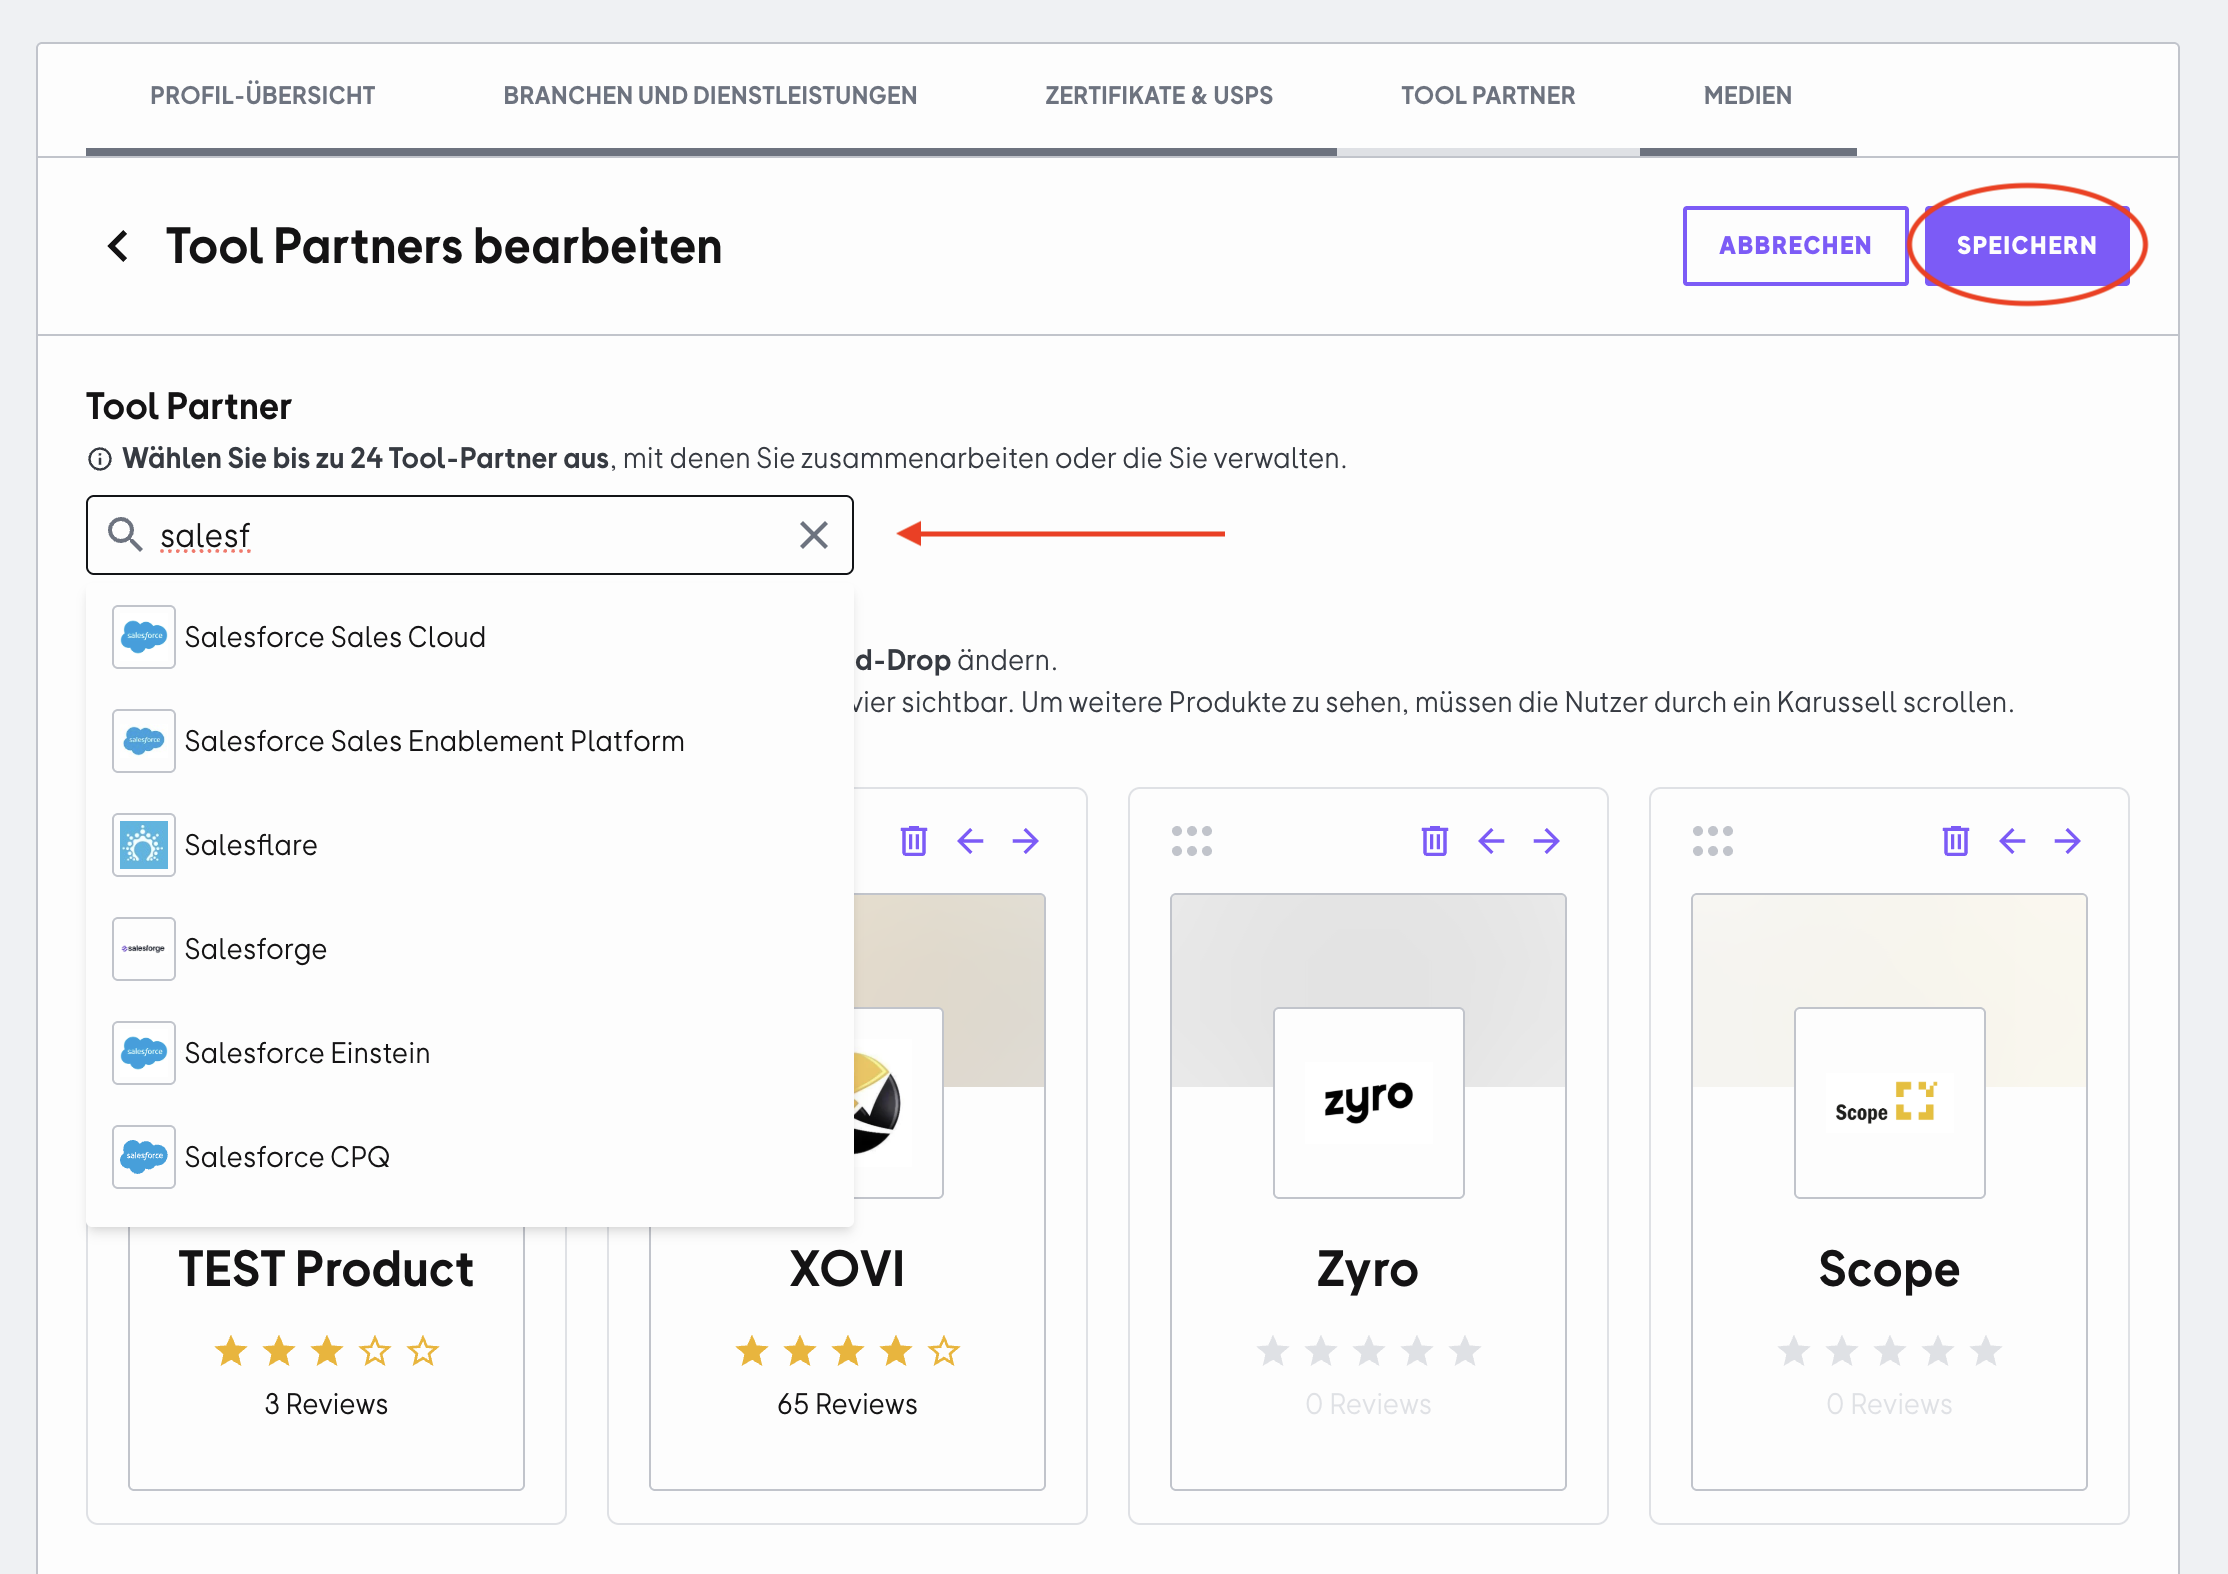Select the Tool Partner tab
The height and width of the screenshot is (1574, 2228).
(1488, 96)
